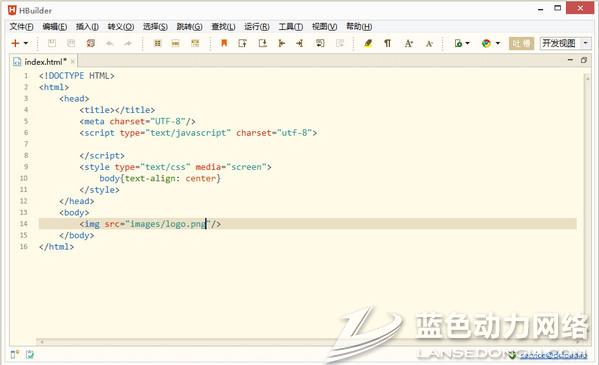Close the index.html tab
The width and height of the screenshot is (599, 365).
pyautogui.click(x=73, y=62)
